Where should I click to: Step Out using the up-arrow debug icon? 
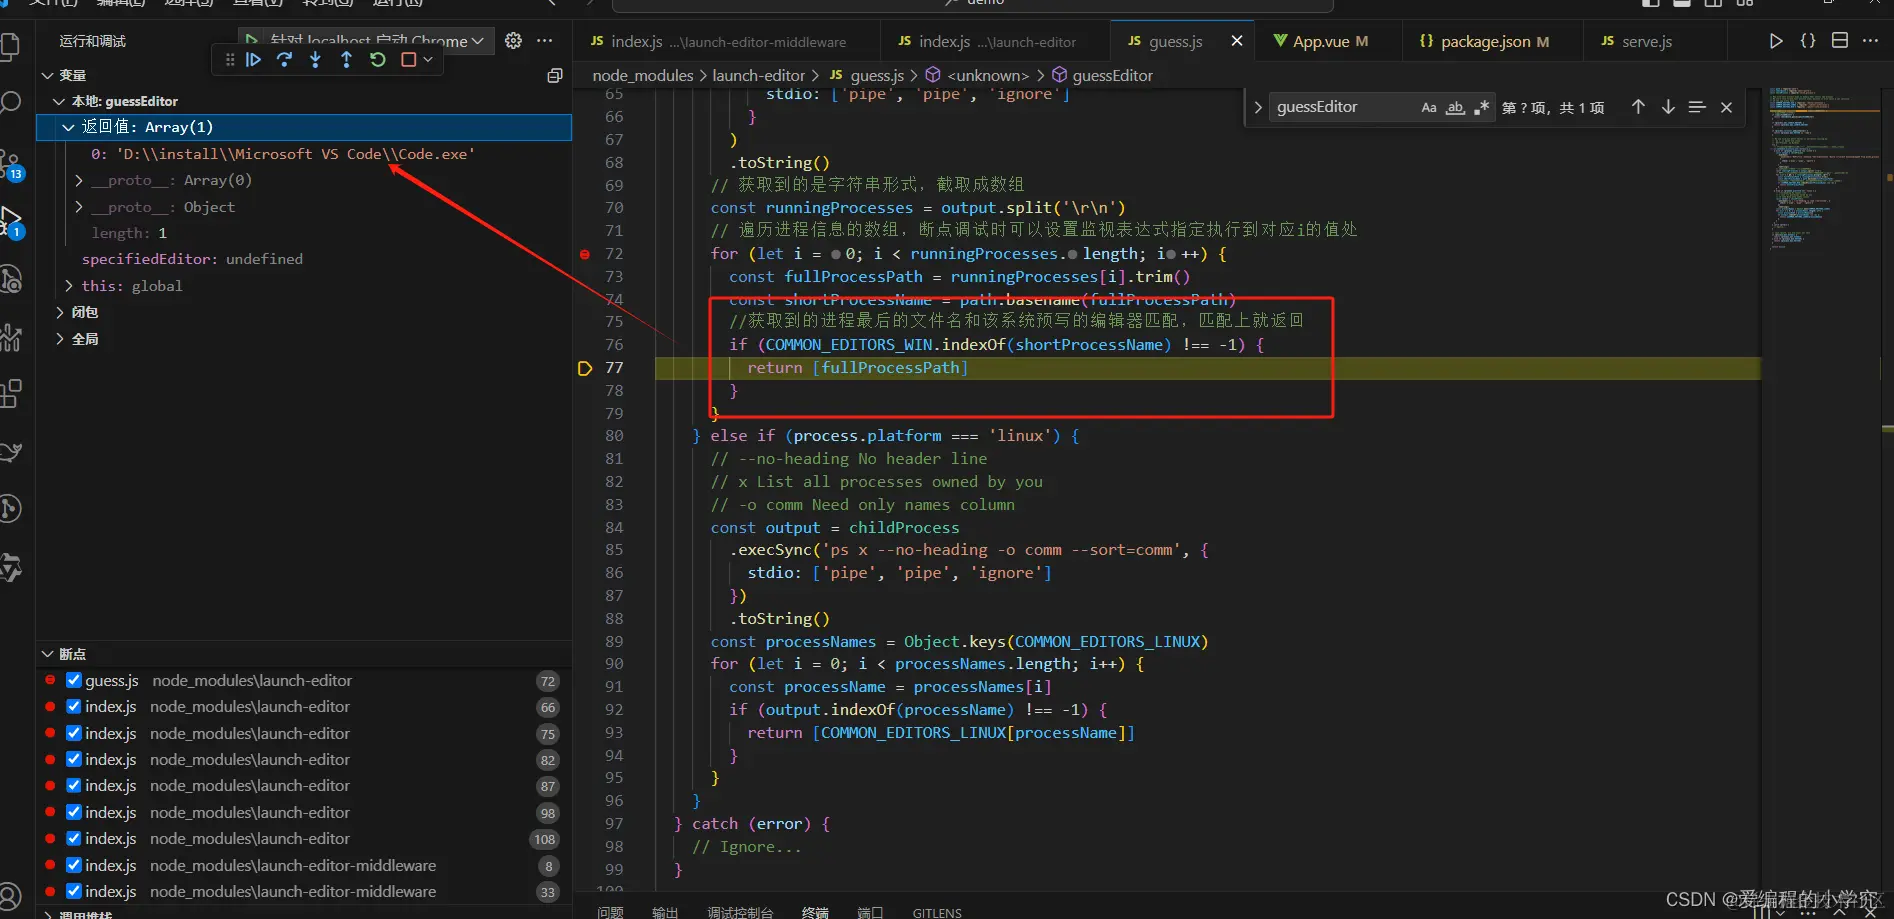346,60
